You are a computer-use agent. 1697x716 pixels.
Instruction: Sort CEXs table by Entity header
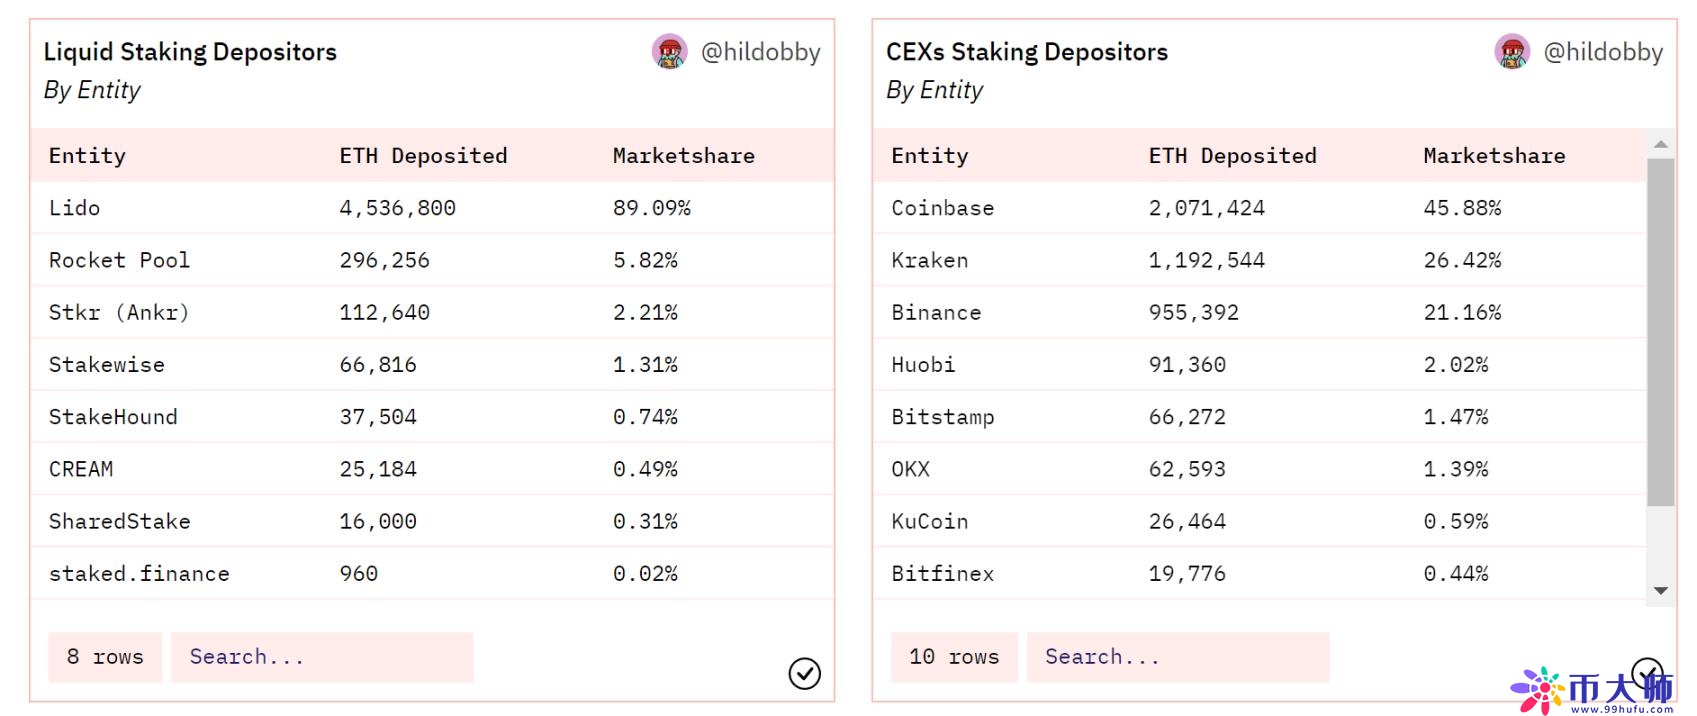[929, 156]
